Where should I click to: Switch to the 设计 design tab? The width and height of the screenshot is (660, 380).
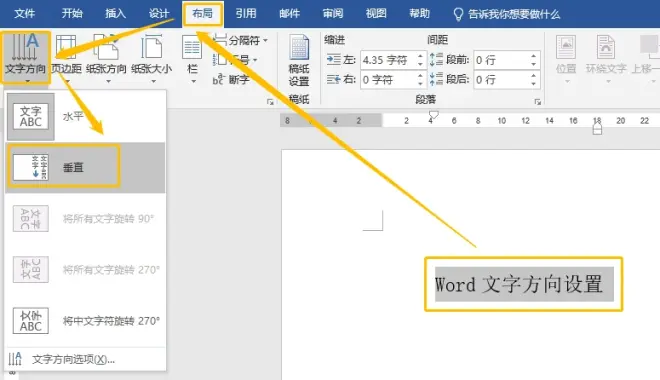pos(159,14)
